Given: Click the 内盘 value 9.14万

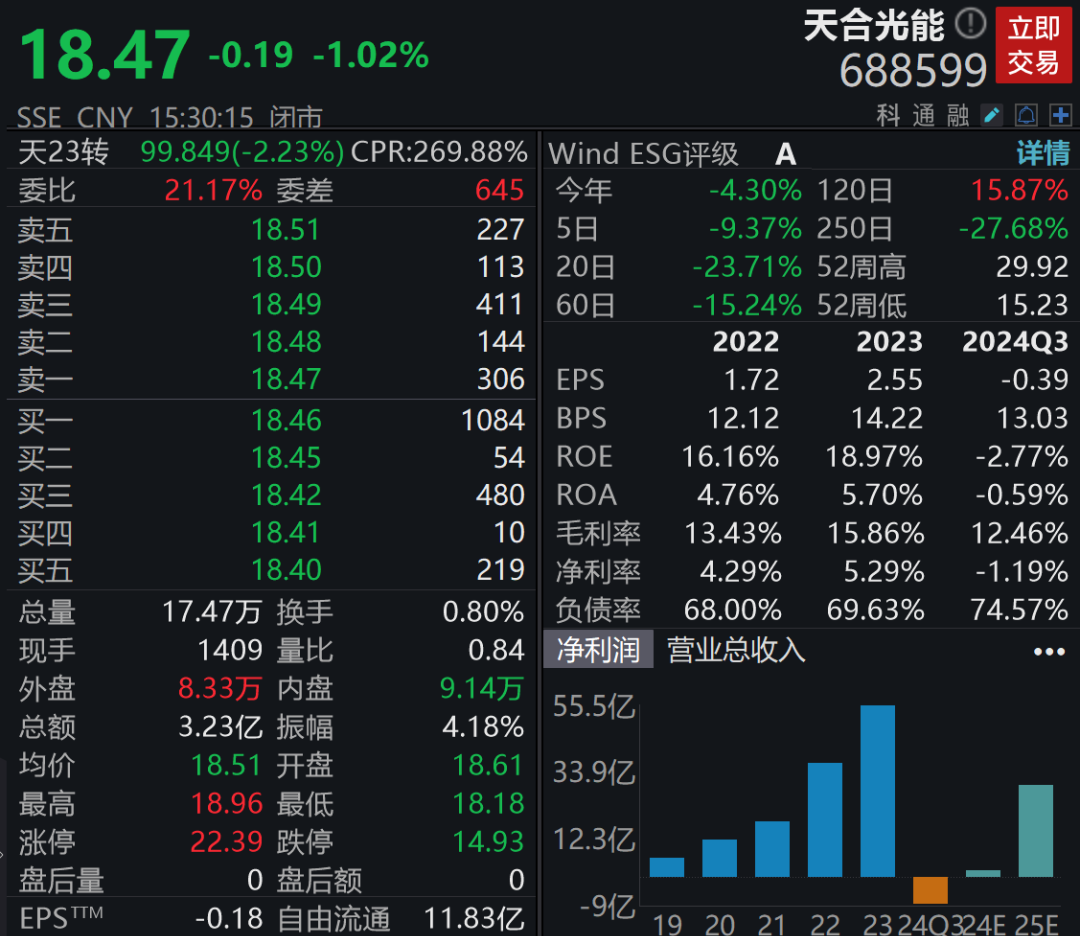Looking at the screenshot, I should pos(482,688).
